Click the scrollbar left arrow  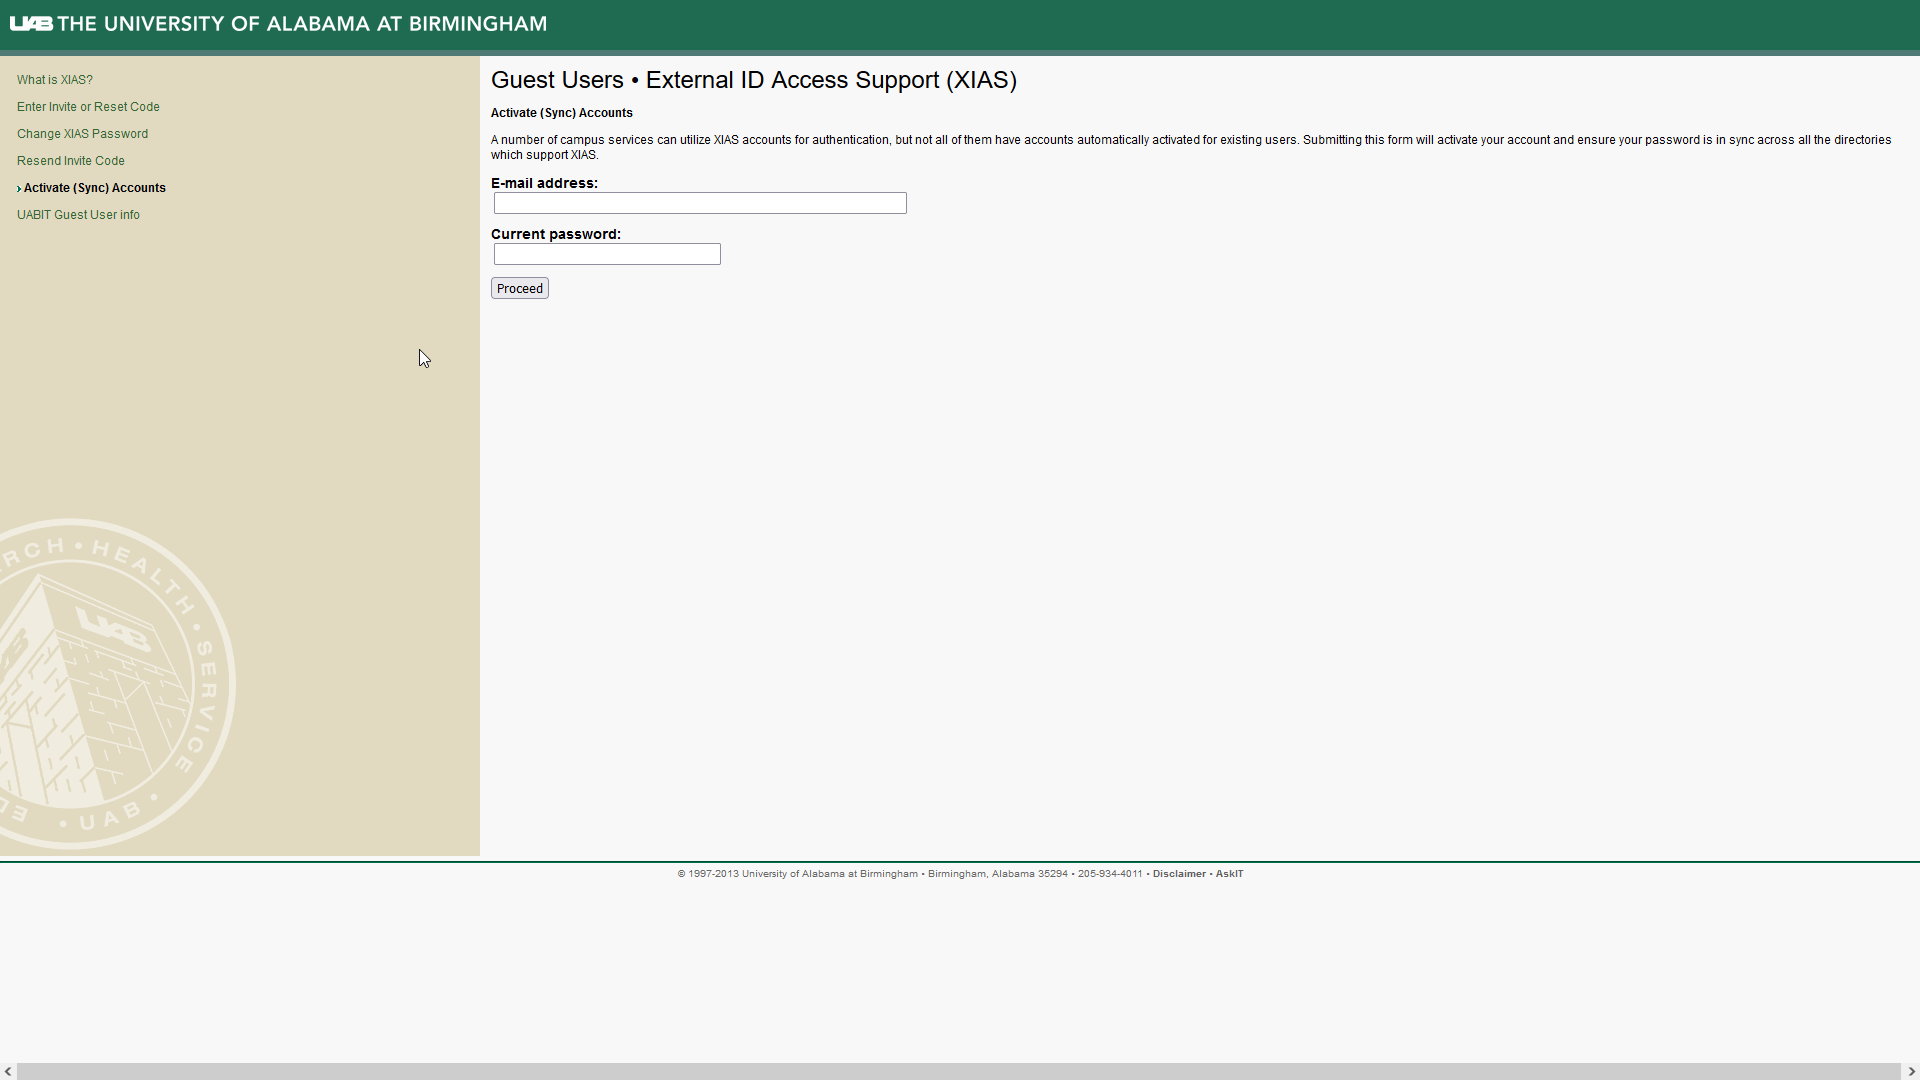[8, 1071]
